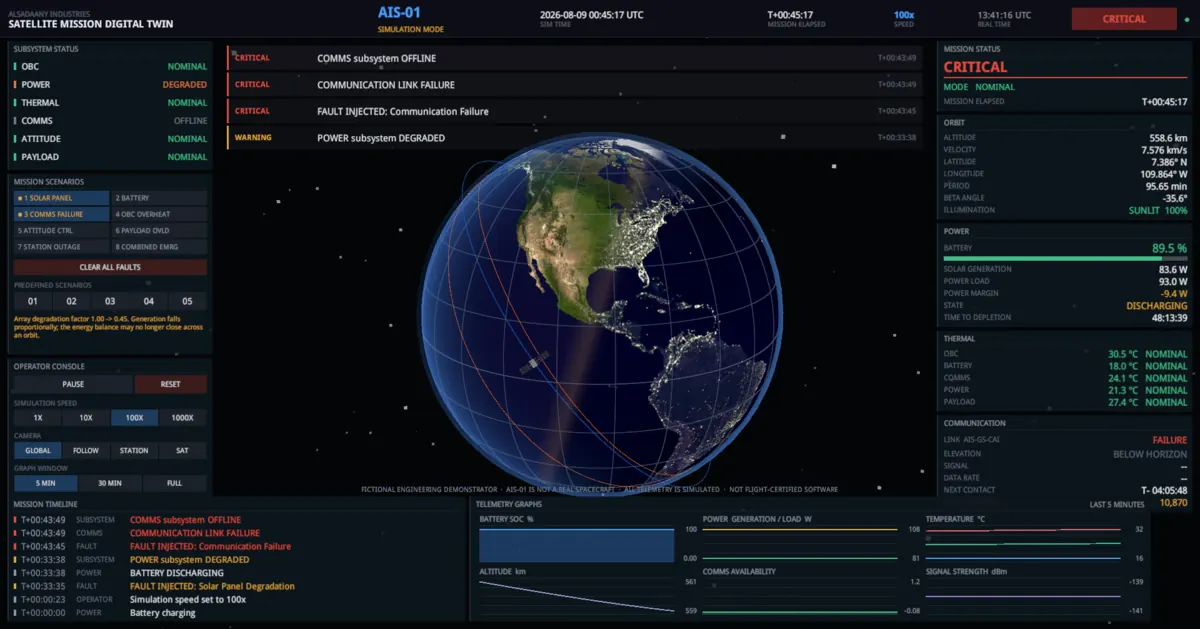Click the Signal Strength dBm graph
Viewport: 1200px width, 629px height.
click(x=1023, y=597)
